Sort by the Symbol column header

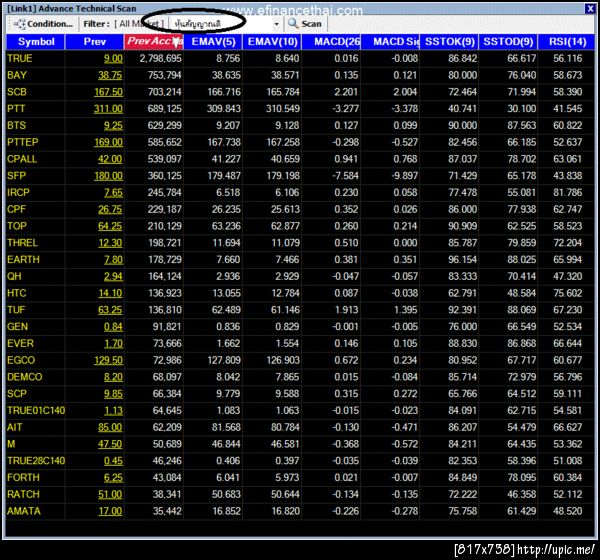[x=36, y=42]
